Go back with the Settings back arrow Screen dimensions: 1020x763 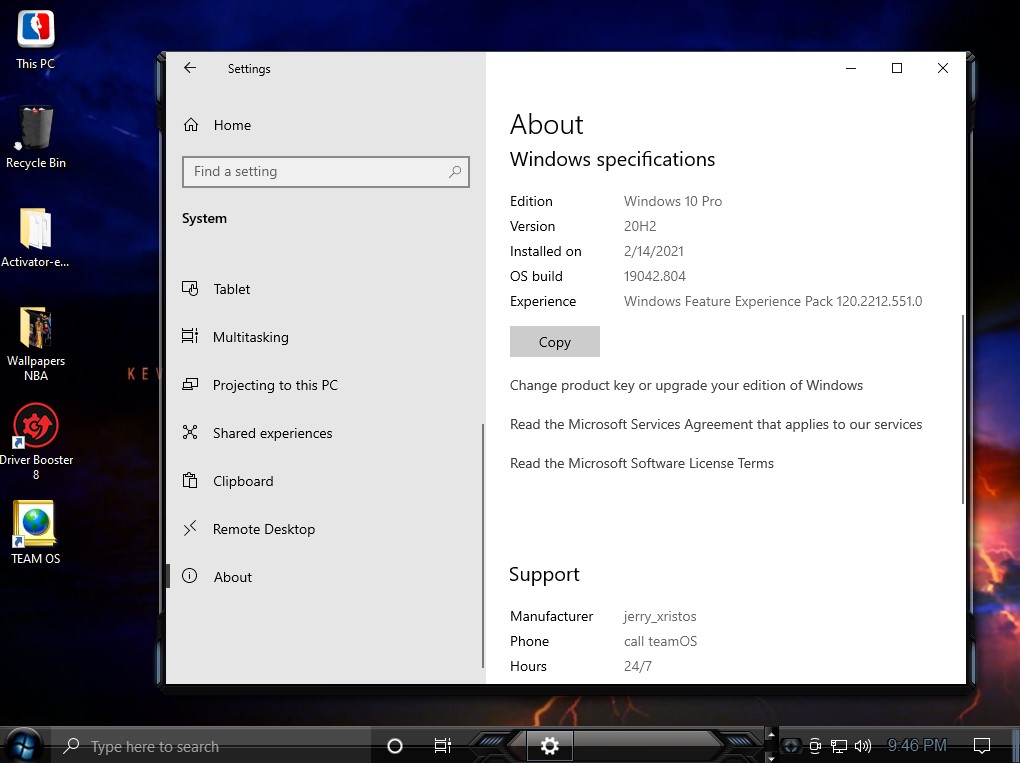[189, 68]
